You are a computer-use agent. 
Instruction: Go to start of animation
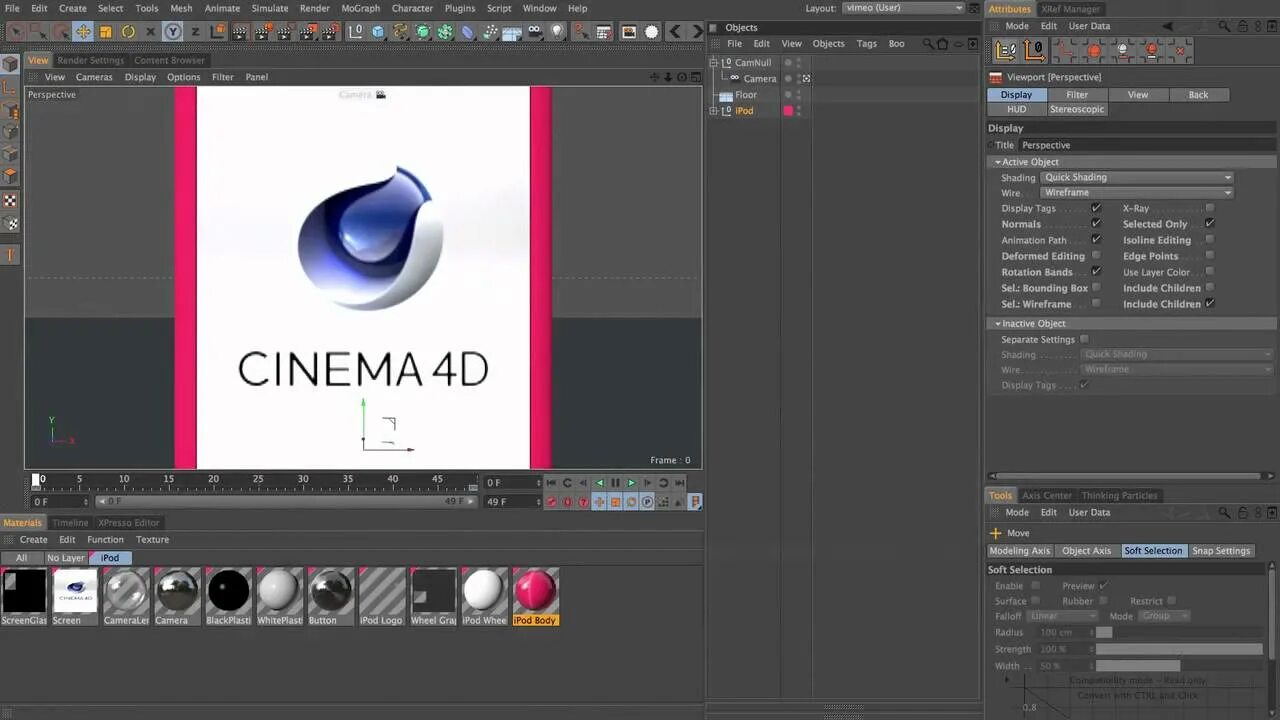[x=551, y=483]
